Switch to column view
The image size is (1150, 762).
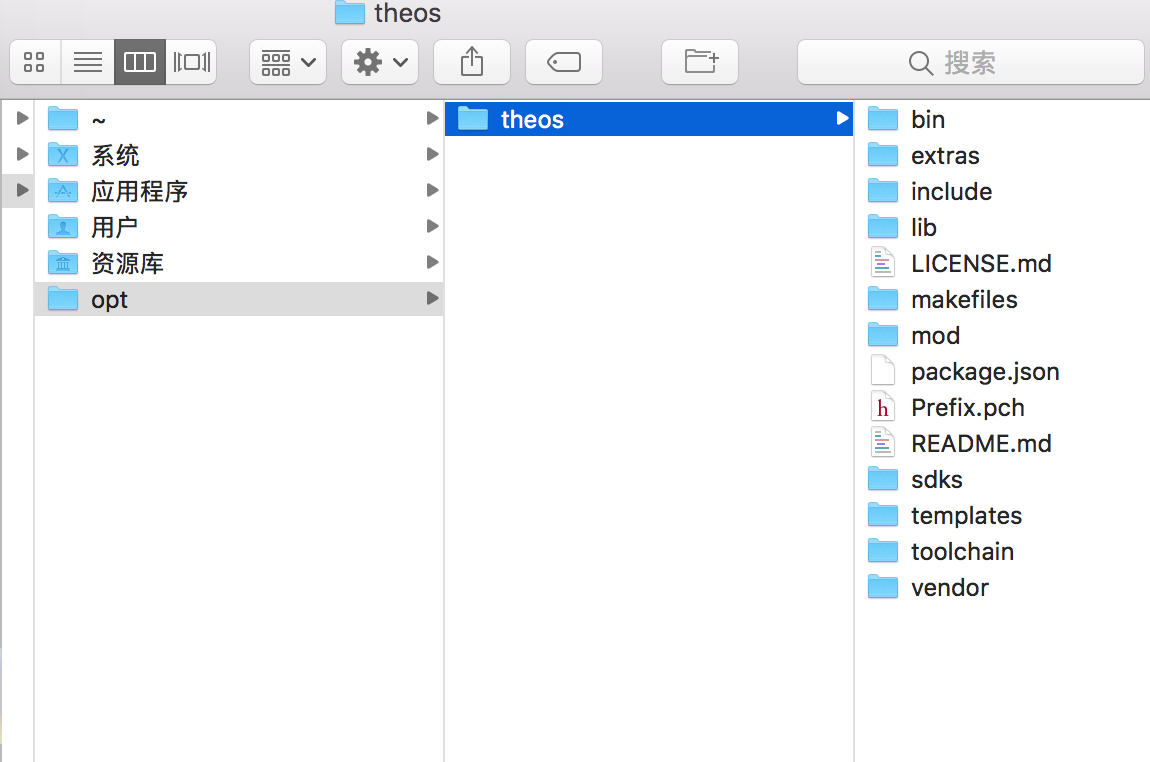[x=139, y=62]
